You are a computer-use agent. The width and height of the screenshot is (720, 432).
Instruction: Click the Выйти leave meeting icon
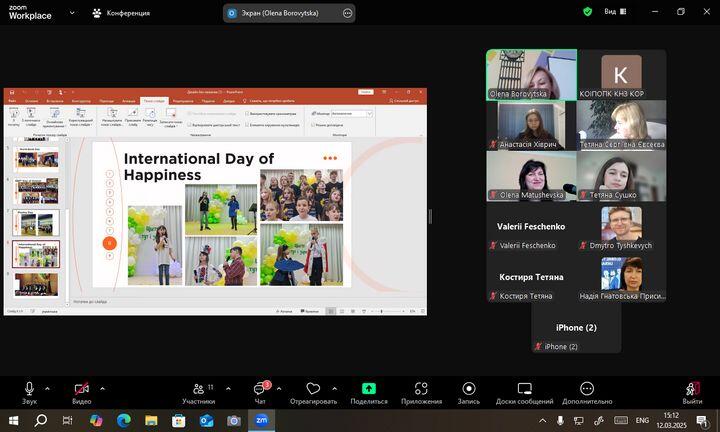[x=692, y=388]
